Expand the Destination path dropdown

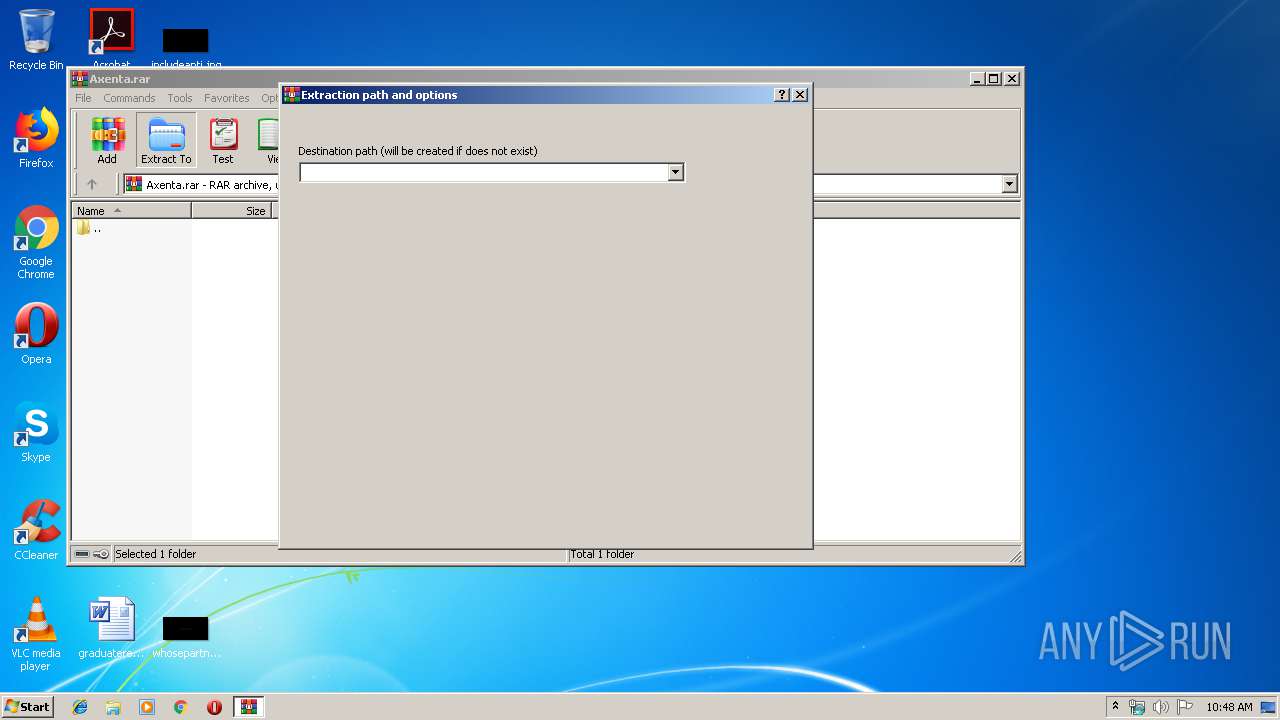click(x=675, y=172)
